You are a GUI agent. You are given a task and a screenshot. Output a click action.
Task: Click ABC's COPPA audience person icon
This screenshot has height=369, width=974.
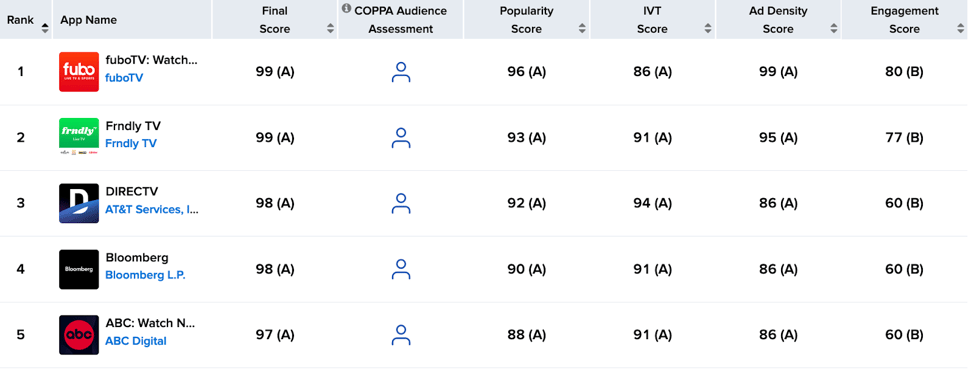[x=401, y=335]
